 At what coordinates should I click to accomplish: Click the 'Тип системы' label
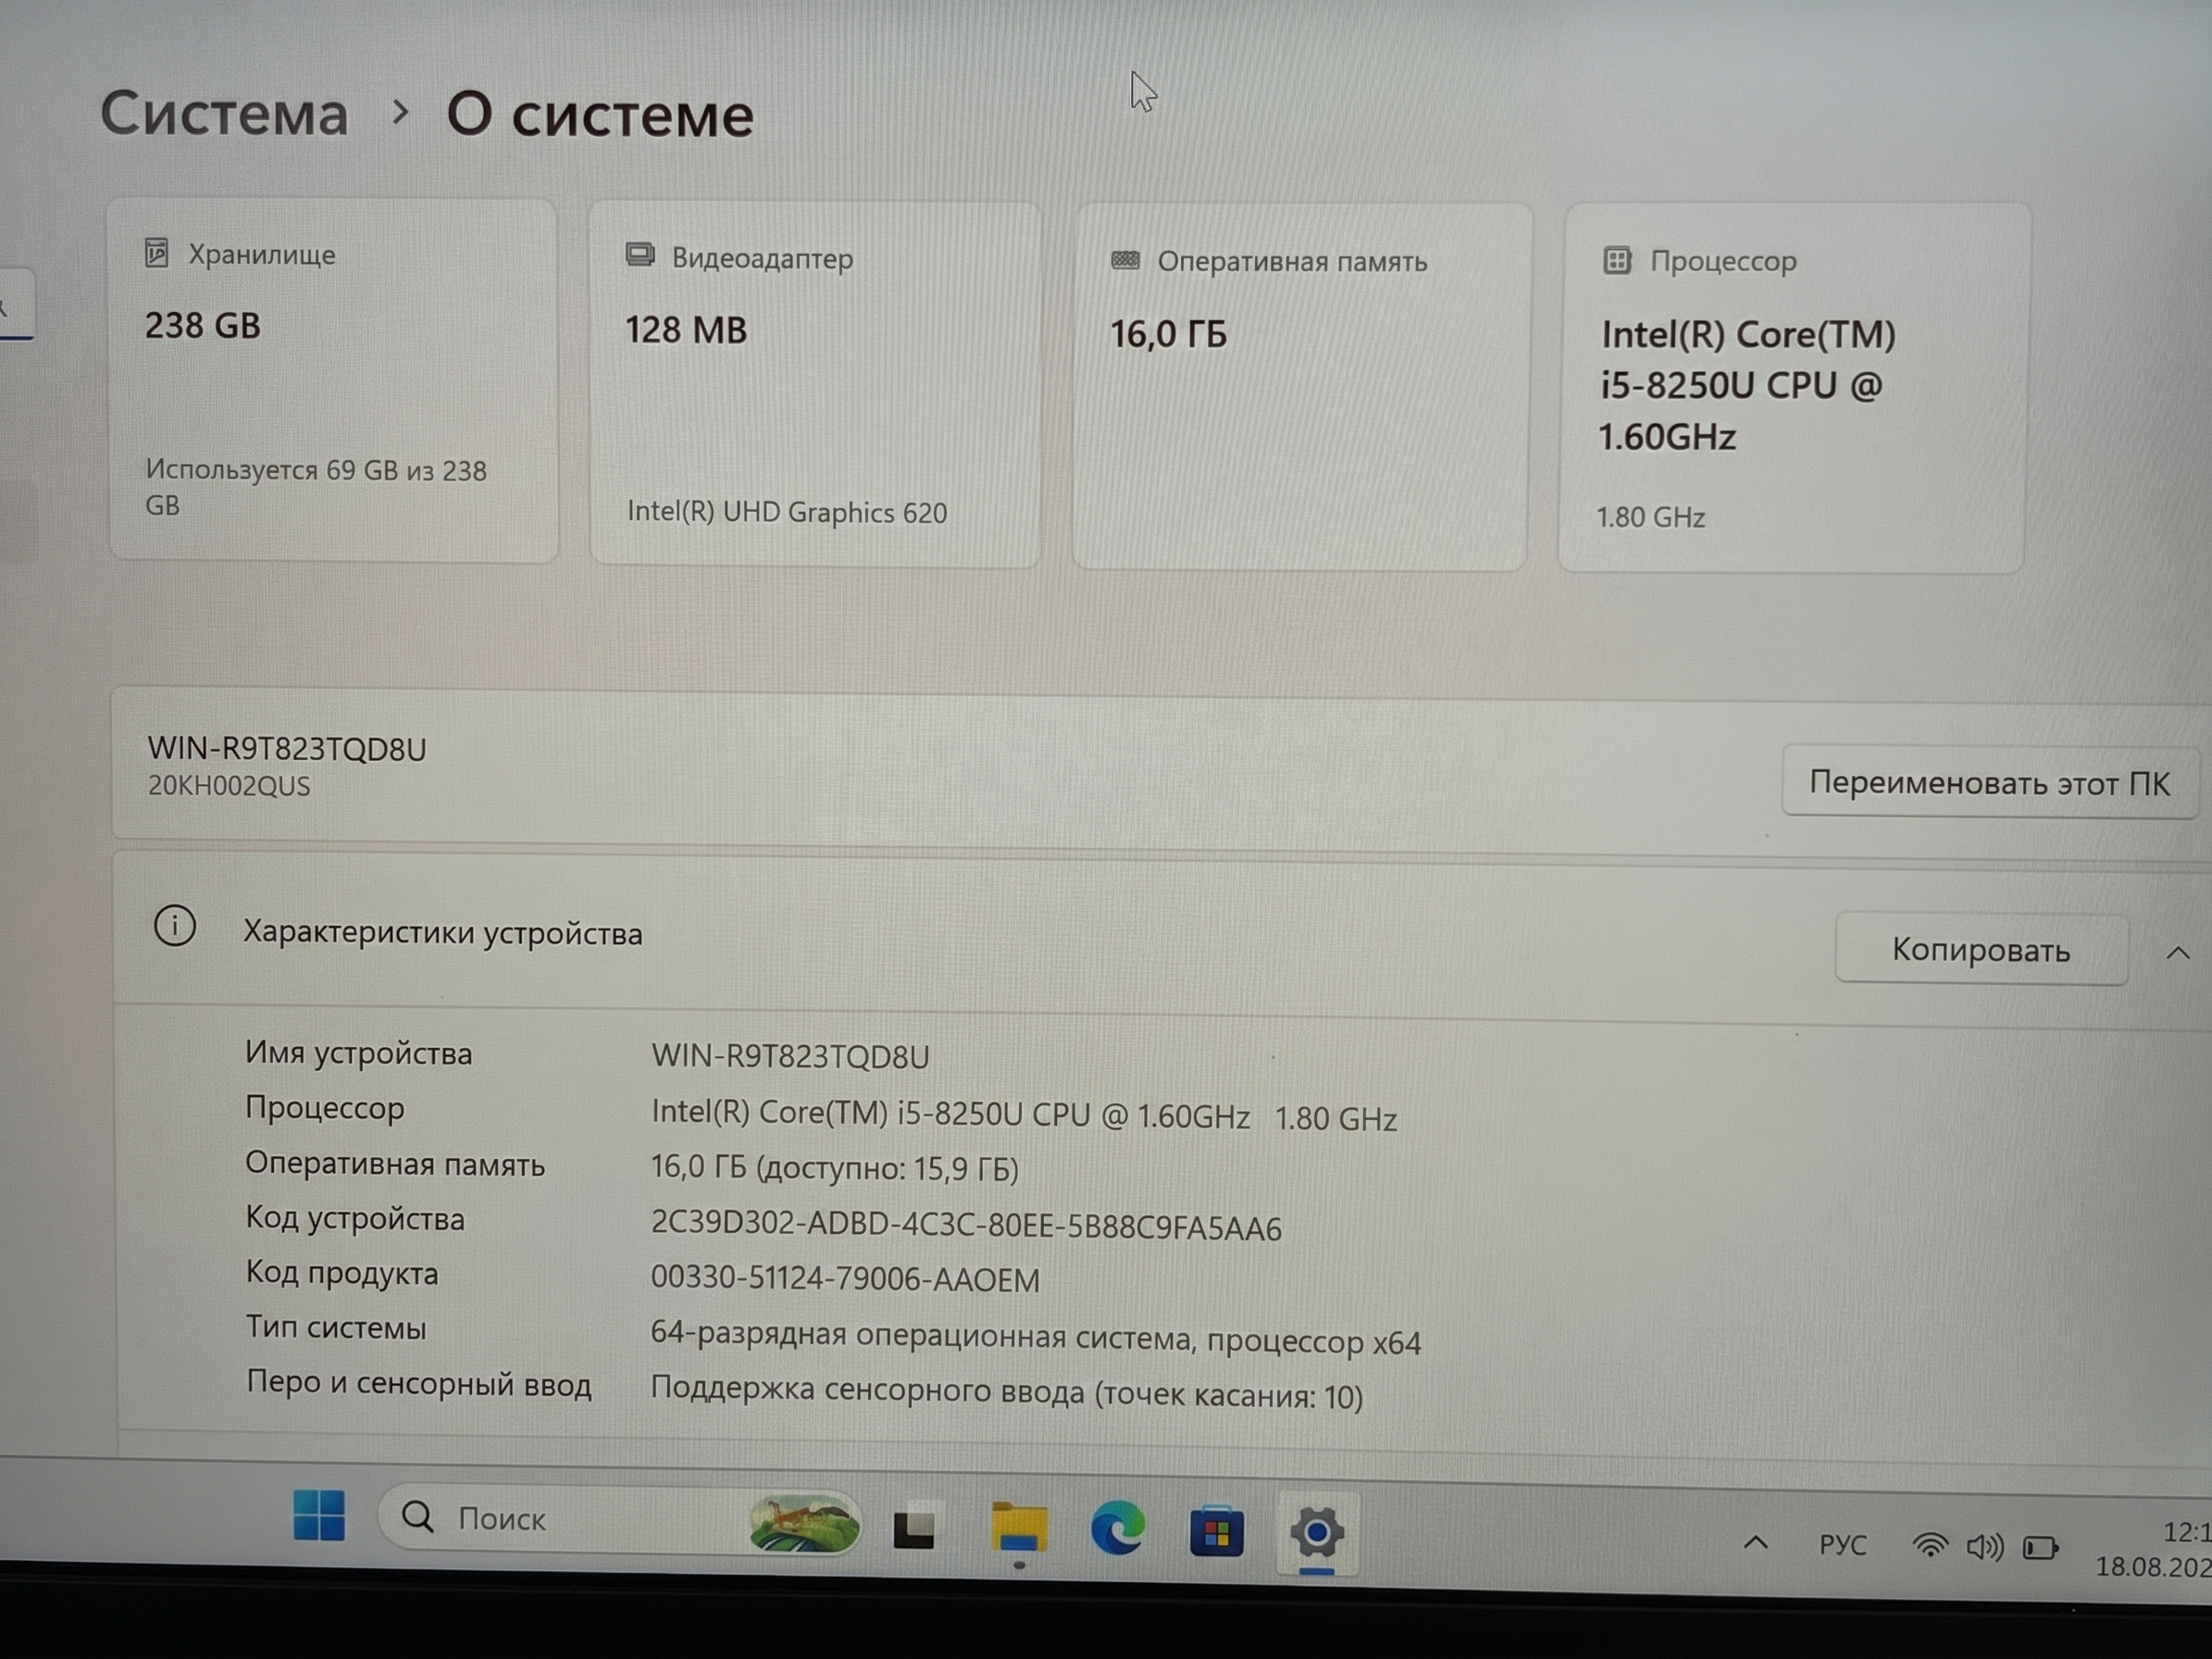(336, 1327)
